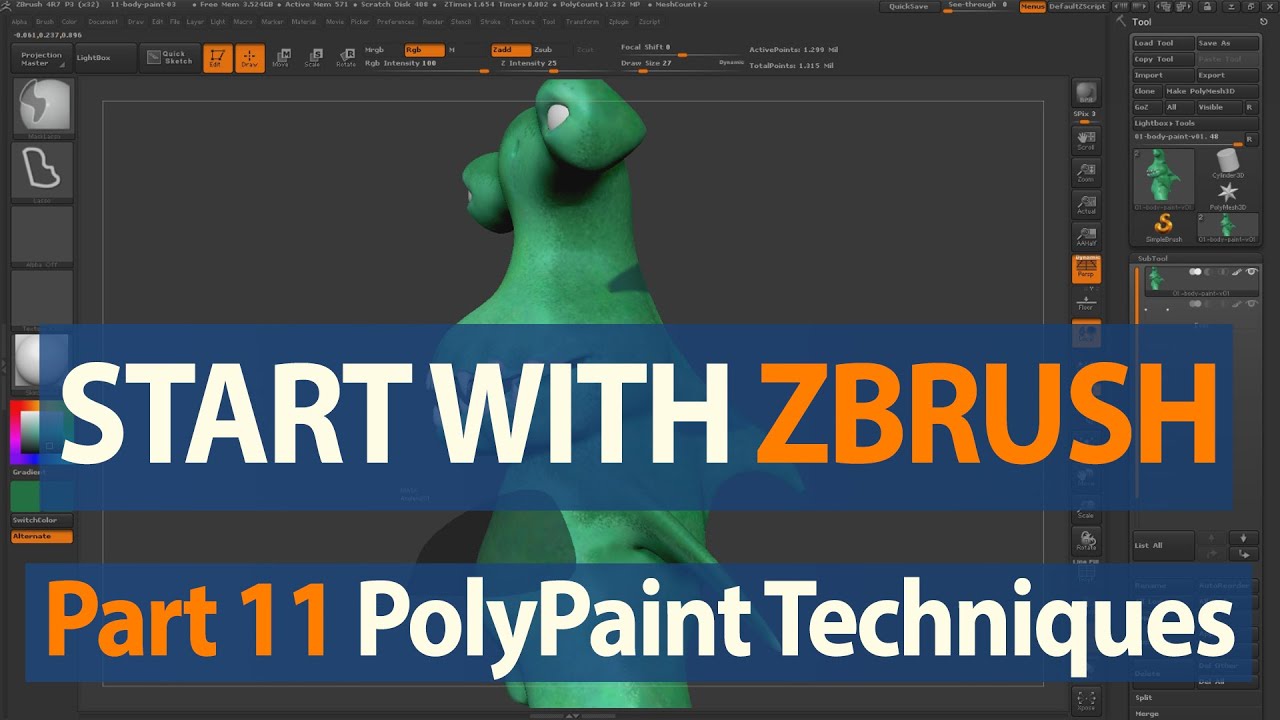Click the LightBox button
Screen dimensions: 1280x720
point(104,58)
